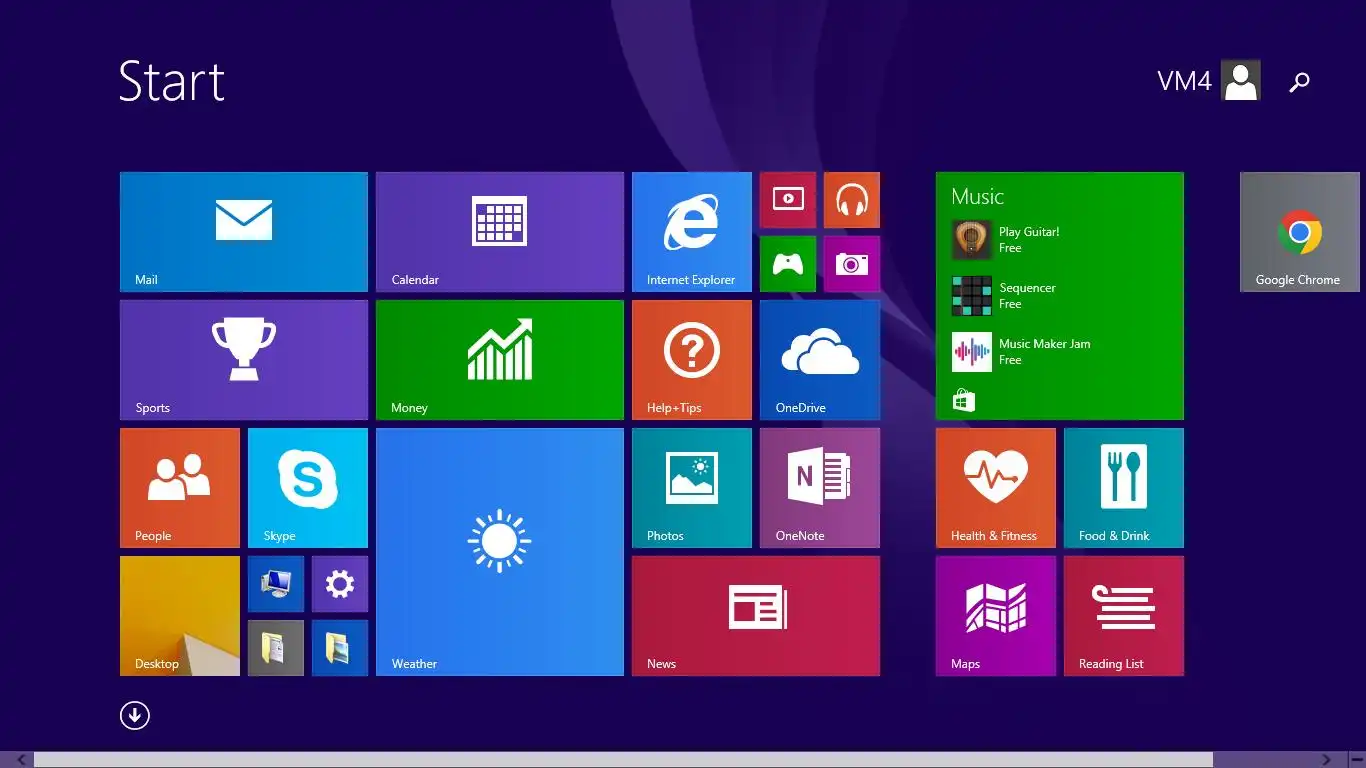Launch the green Xbox Games controller tile
The width and height of the screenshot is (1366, 768).
pos(788,264)
